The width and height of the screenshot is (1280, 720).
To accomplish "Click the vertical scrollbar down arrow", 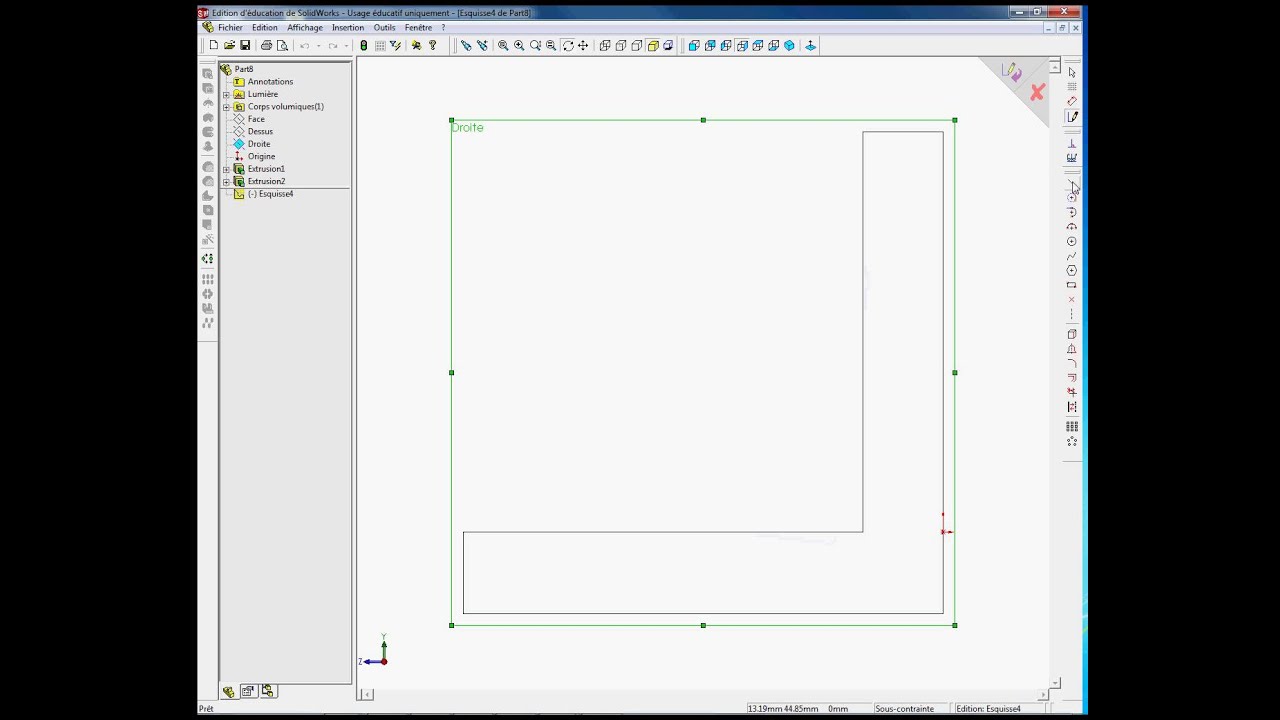I will tap(1055, 683).
